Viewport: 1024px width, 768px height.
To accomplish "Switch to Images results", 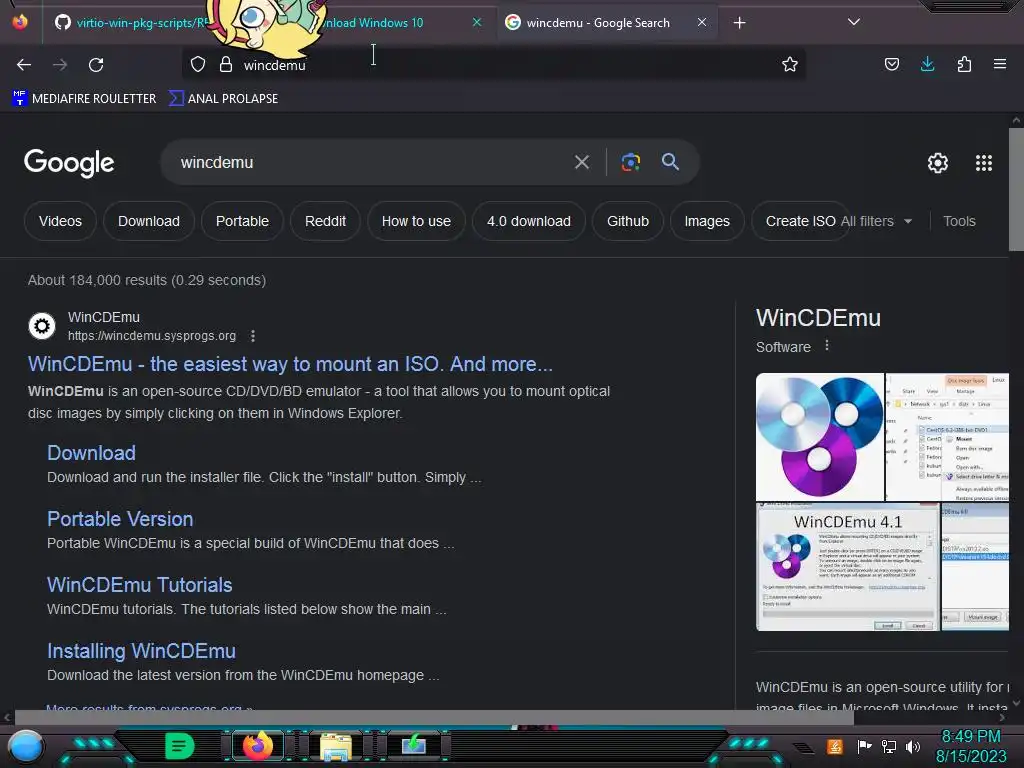I will [x=707, y=221].
